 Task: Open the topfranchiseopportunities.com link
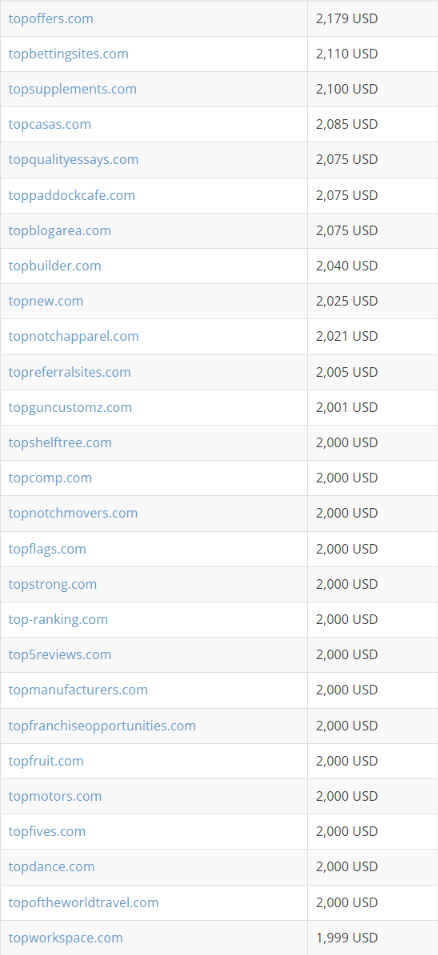tap(102, 726)
